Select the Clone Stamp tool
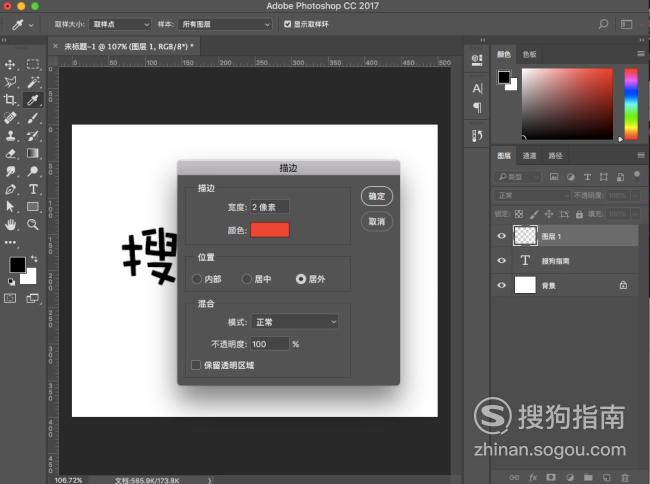Viewport: 650px width, 484px height. click(10, 136)
